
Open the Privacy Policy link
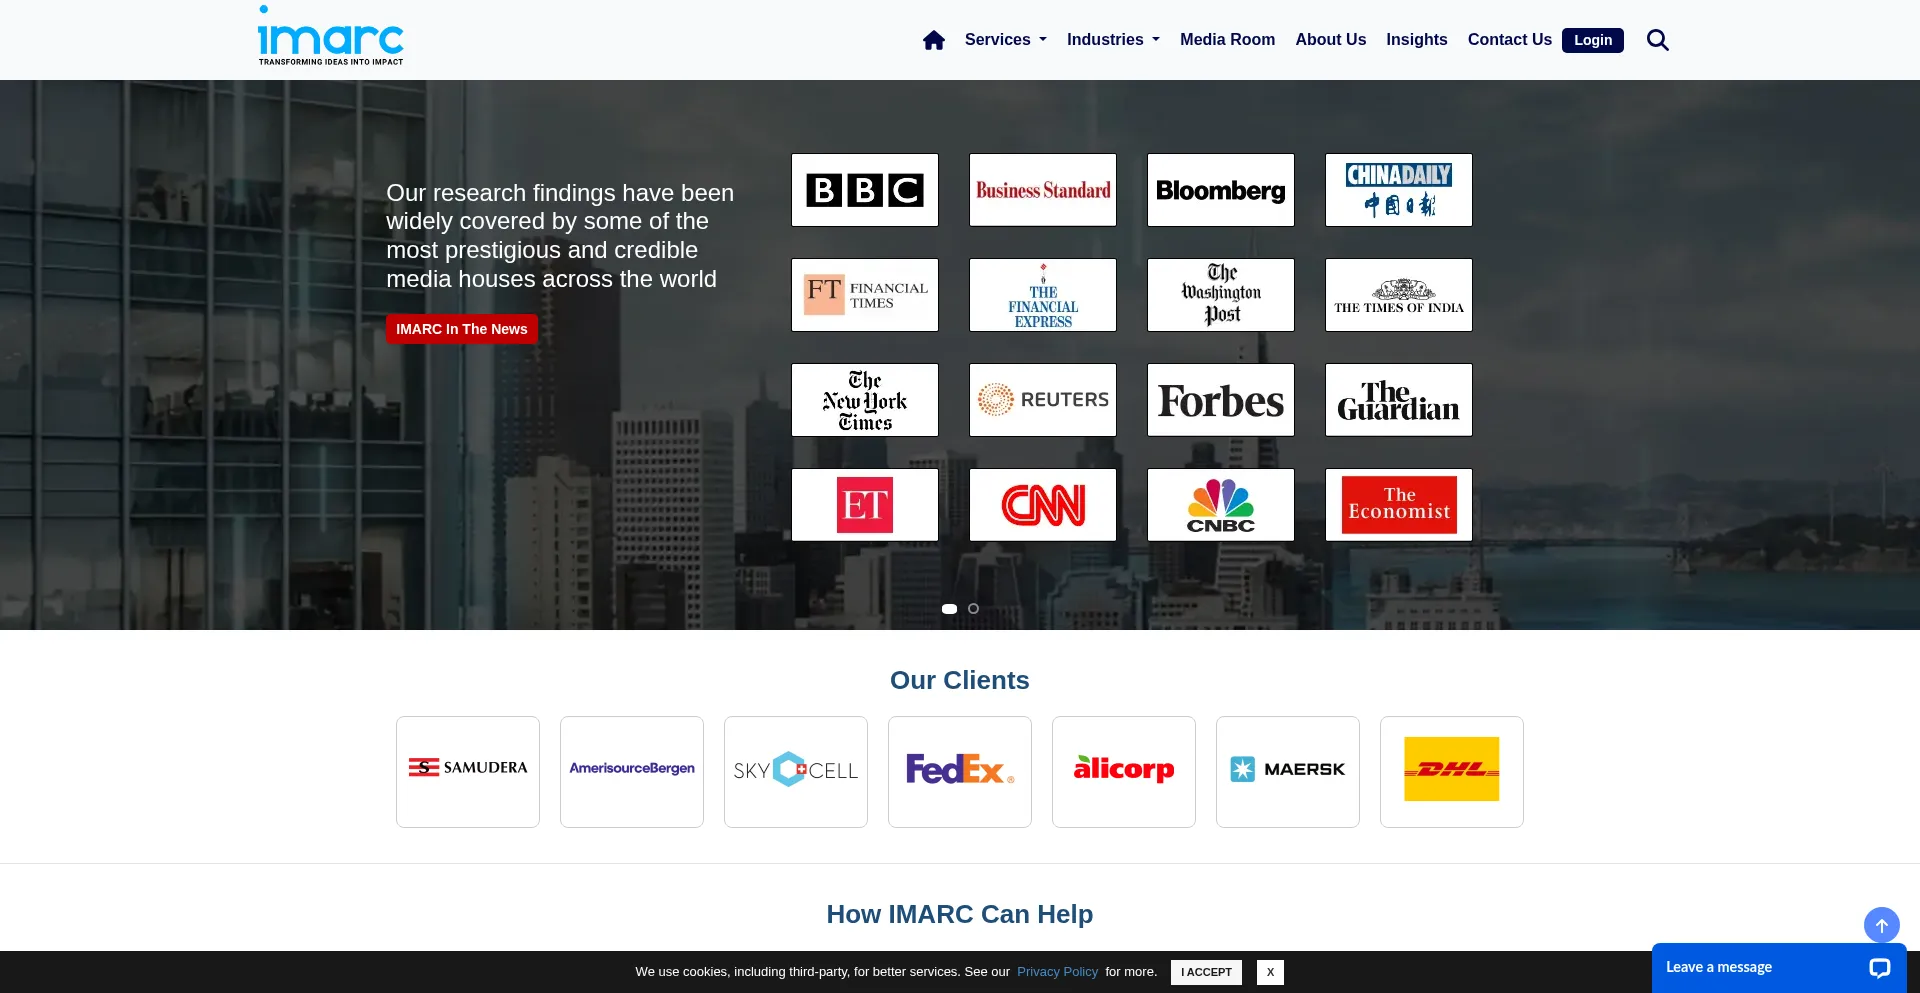[1057, 972]
